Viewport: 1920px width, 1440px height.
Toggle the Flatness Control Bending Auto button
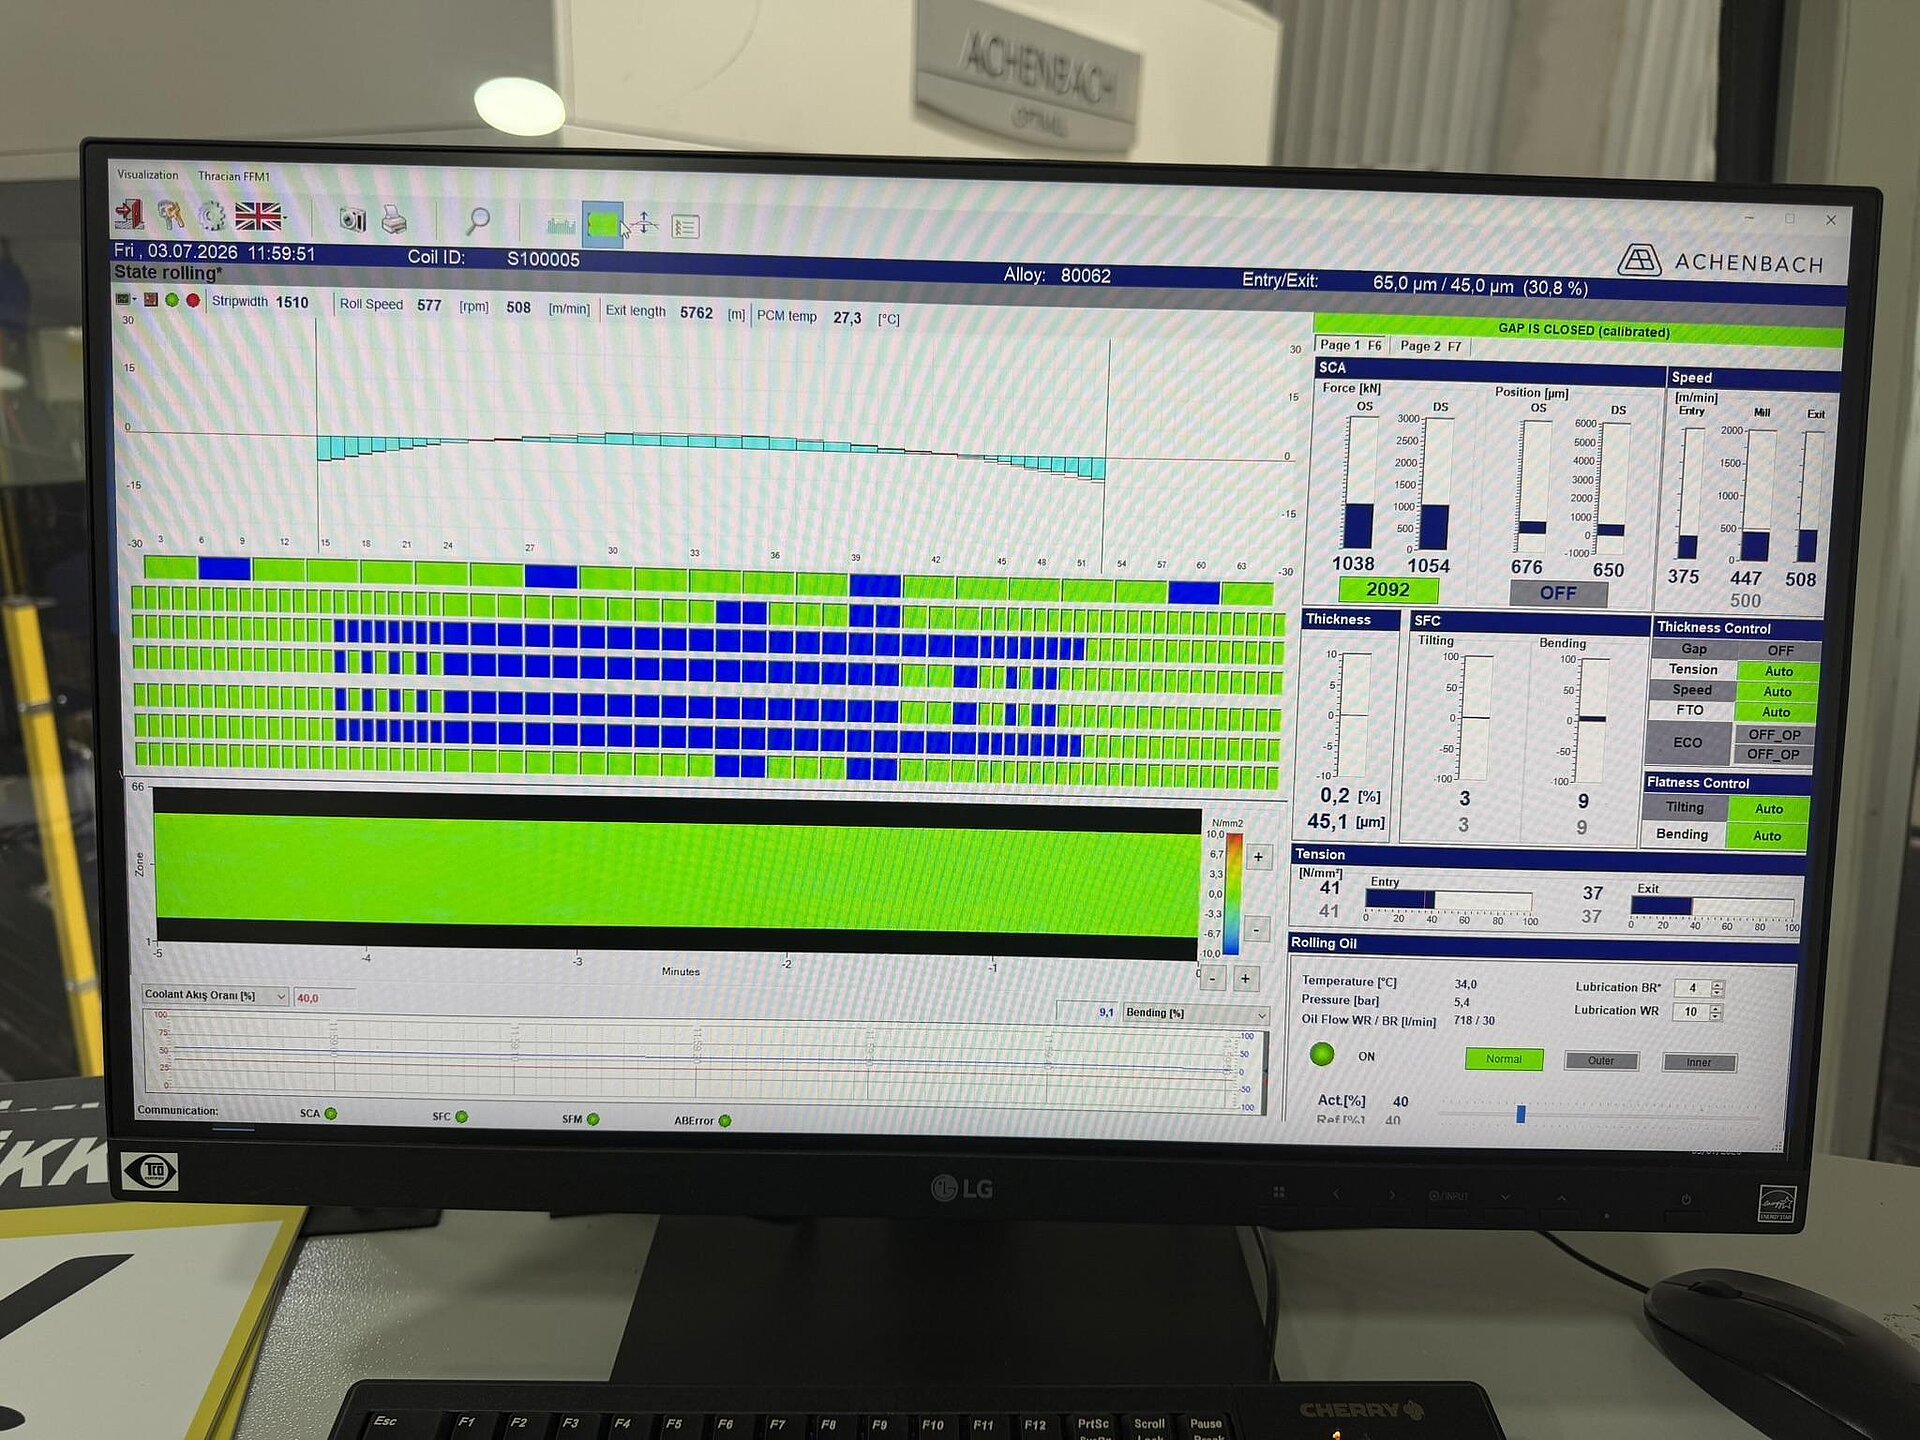(x=1767, y=836)
